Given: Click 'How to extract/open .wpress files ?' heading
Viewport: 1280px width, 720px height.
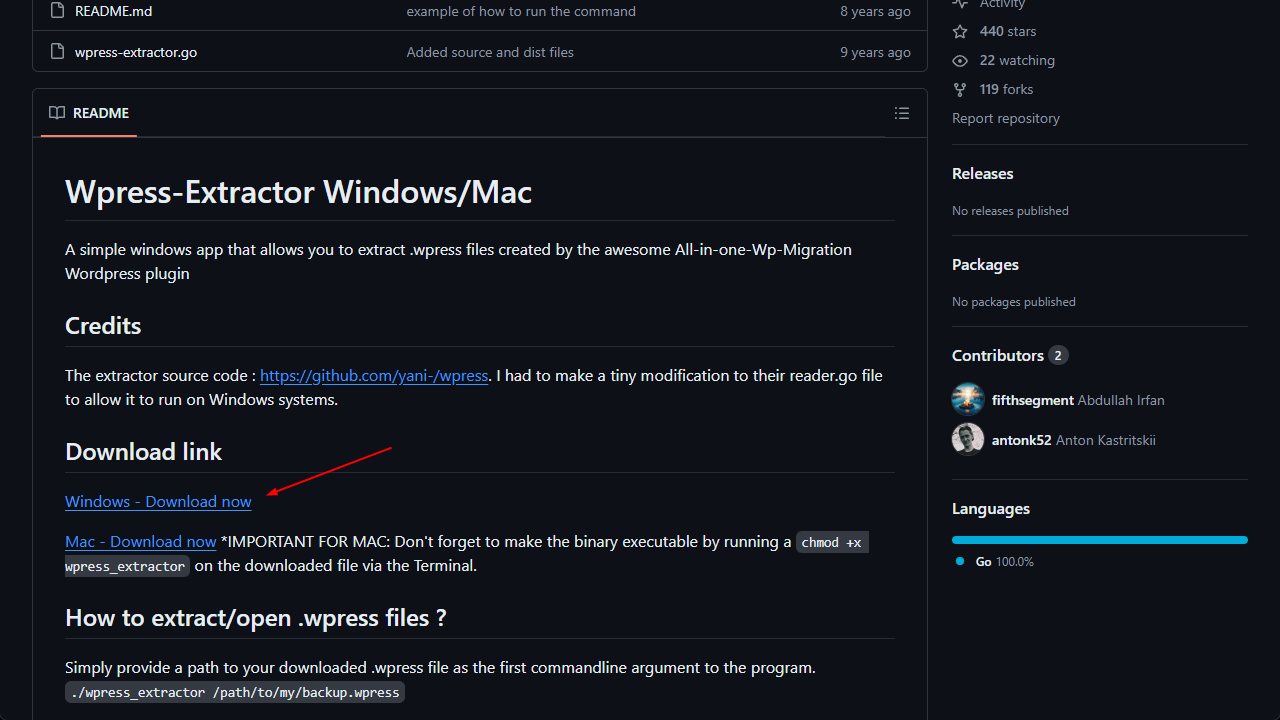Looking at the screenshot, I should coord(255,617).
